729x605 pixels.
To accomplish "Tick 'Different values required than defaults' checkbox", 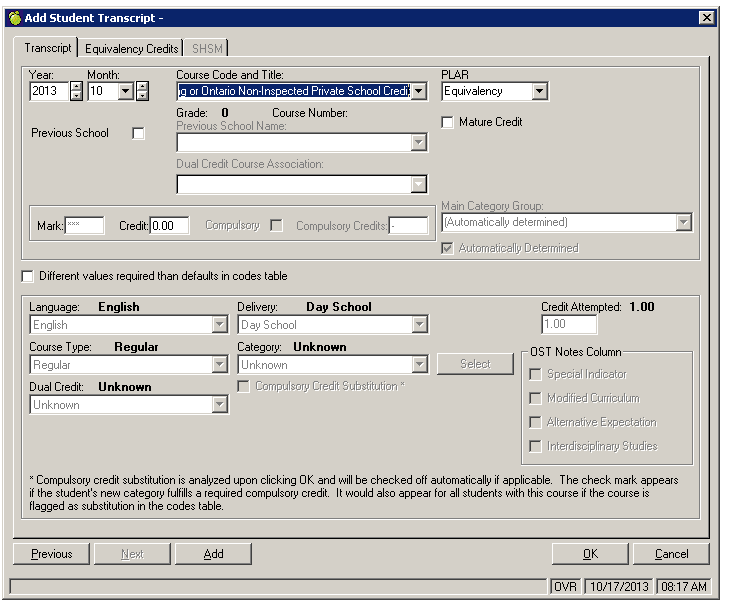I will click(28, 276).
